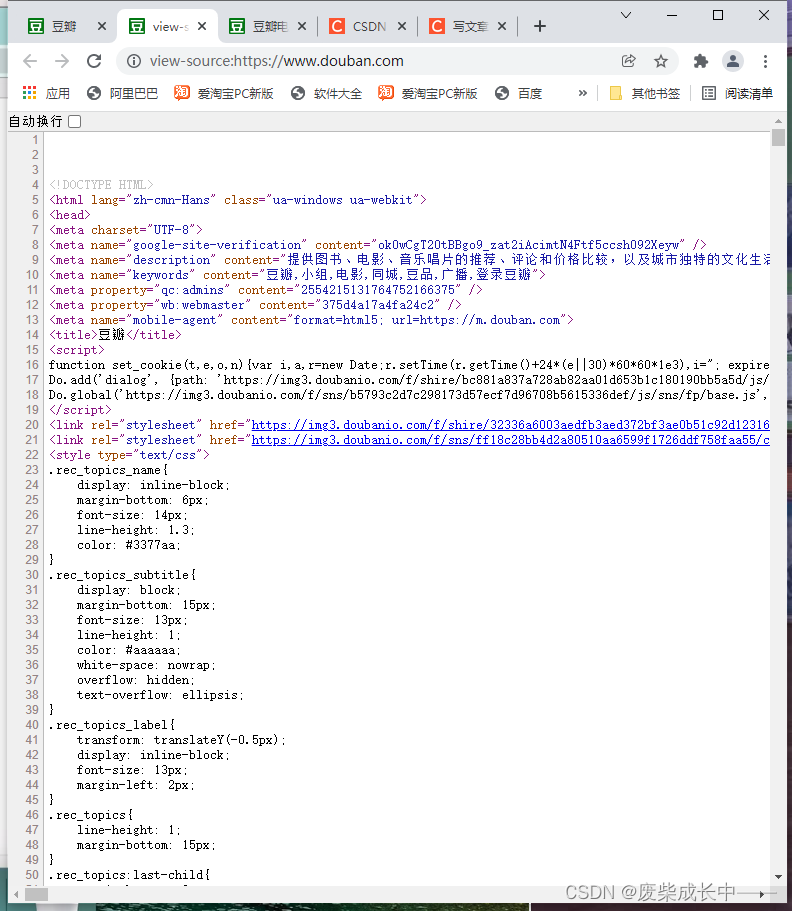The height and width of the screenshot is (911, 792).
Task: Open the 其他书签 folder
Action: coord(644,93)
